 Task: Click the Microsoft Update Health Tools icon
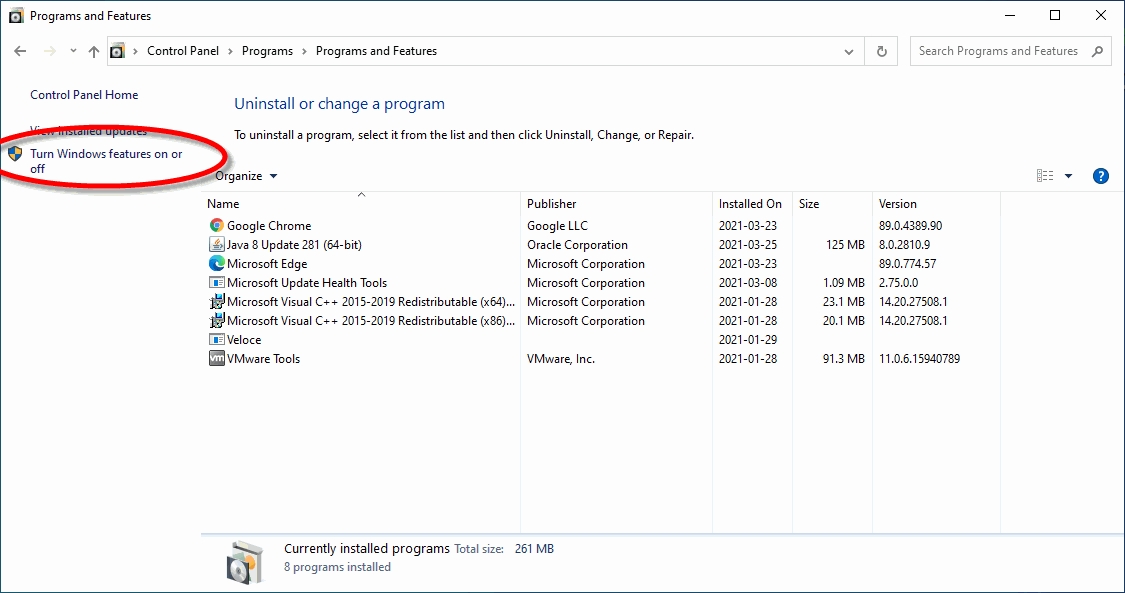click(x=217, y=283)
